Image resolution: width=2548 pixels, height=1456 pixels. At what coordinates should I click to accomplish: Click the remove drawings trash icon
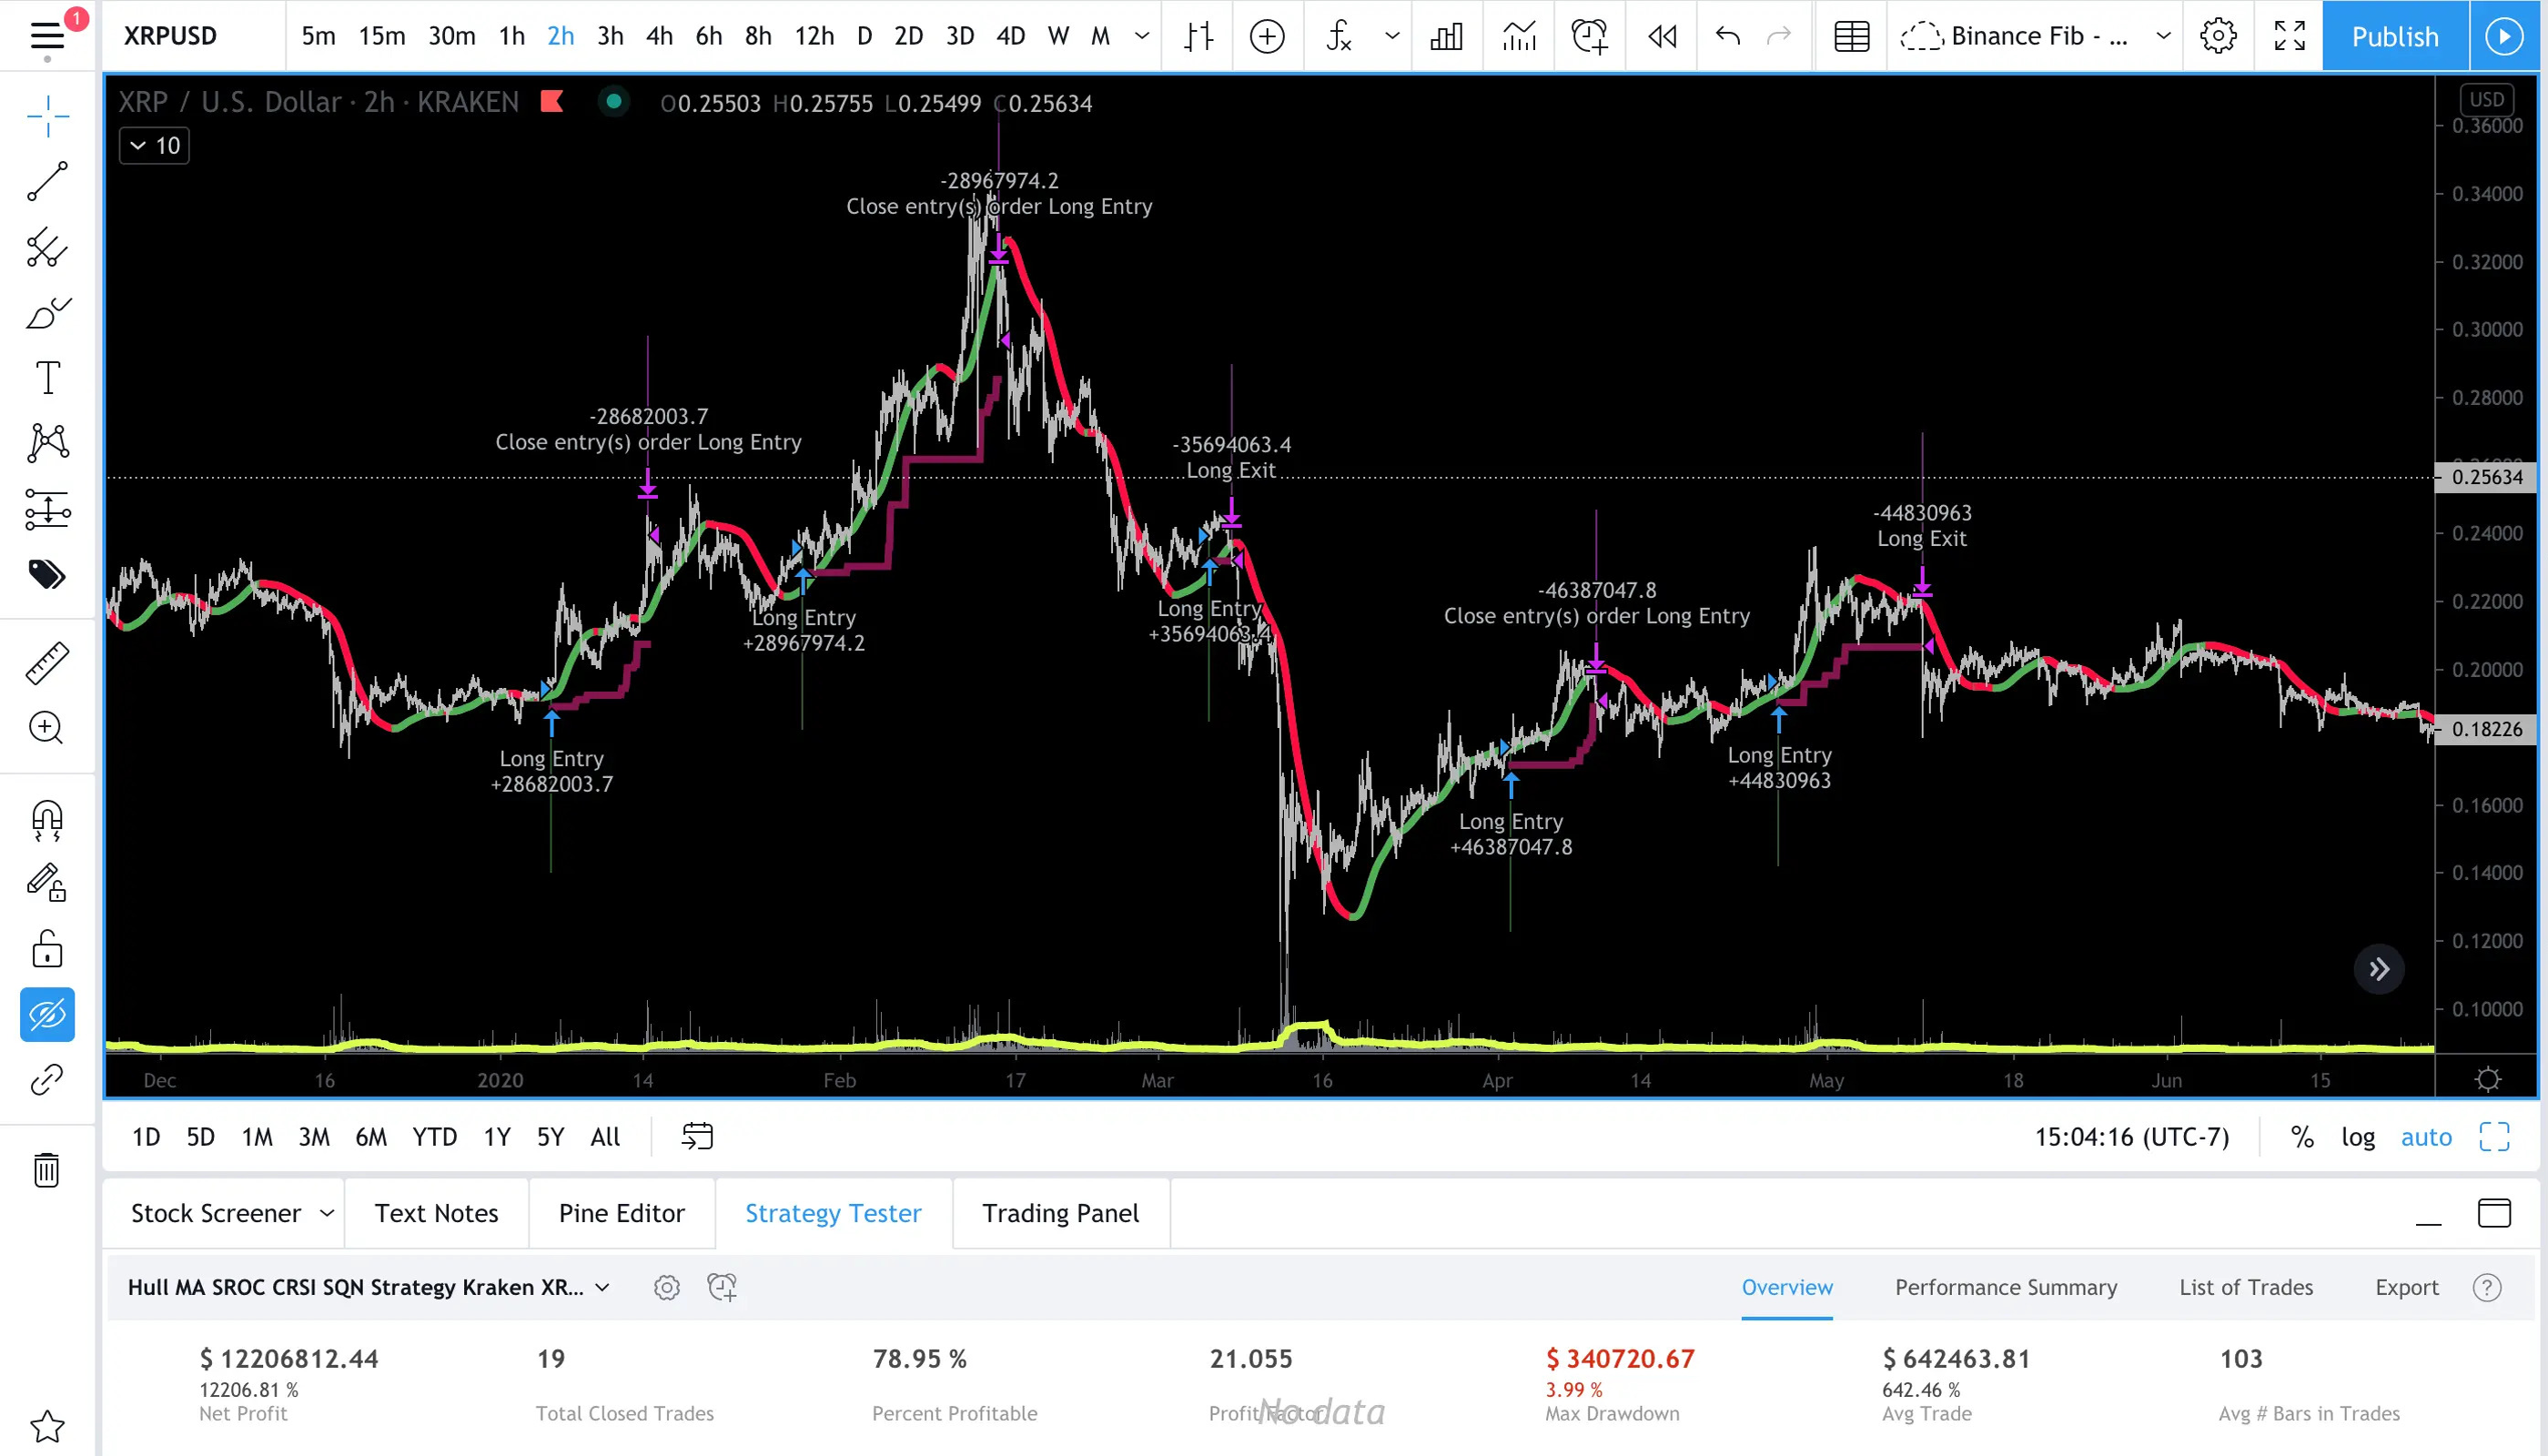point(47,1169)
